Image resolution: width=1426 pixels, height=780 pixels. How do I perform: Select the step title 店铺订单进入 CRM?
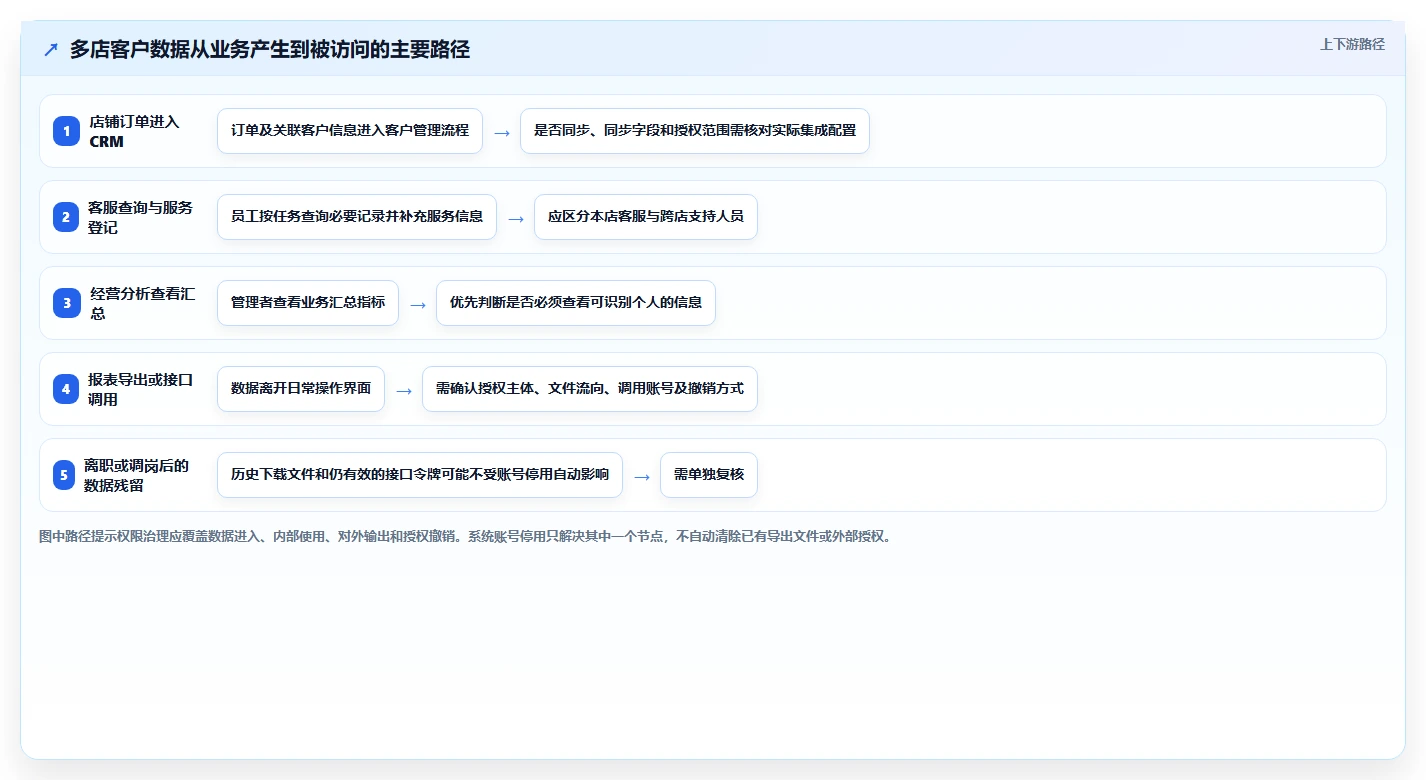click(134, 131)
